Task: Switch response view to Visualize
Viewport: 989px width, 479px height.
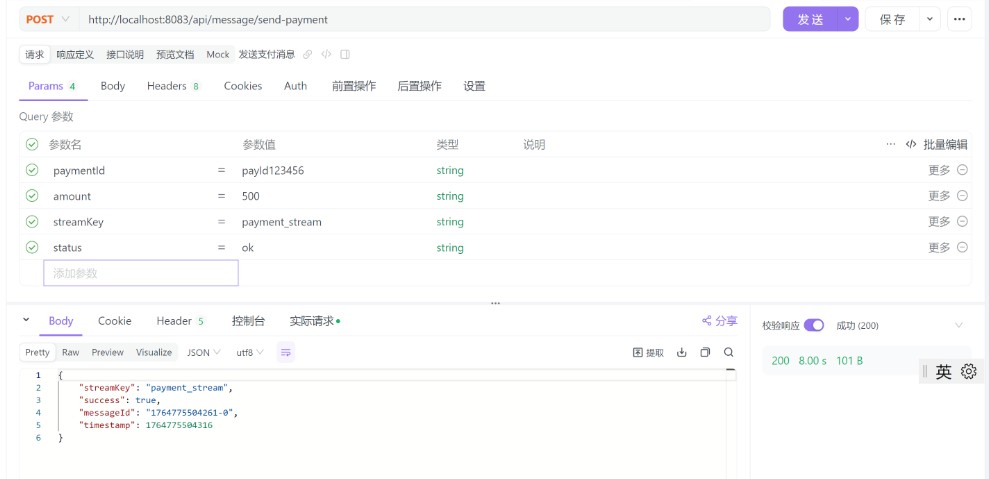Action: click(x=154, y=352)
